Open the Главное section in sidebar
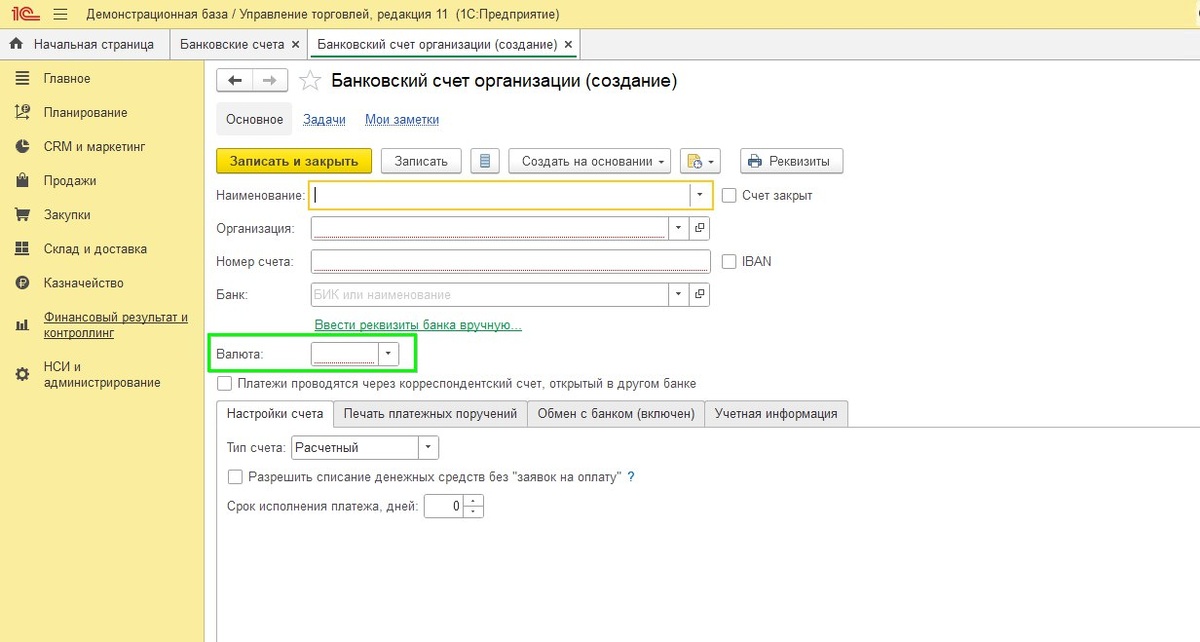 point(67,79)
